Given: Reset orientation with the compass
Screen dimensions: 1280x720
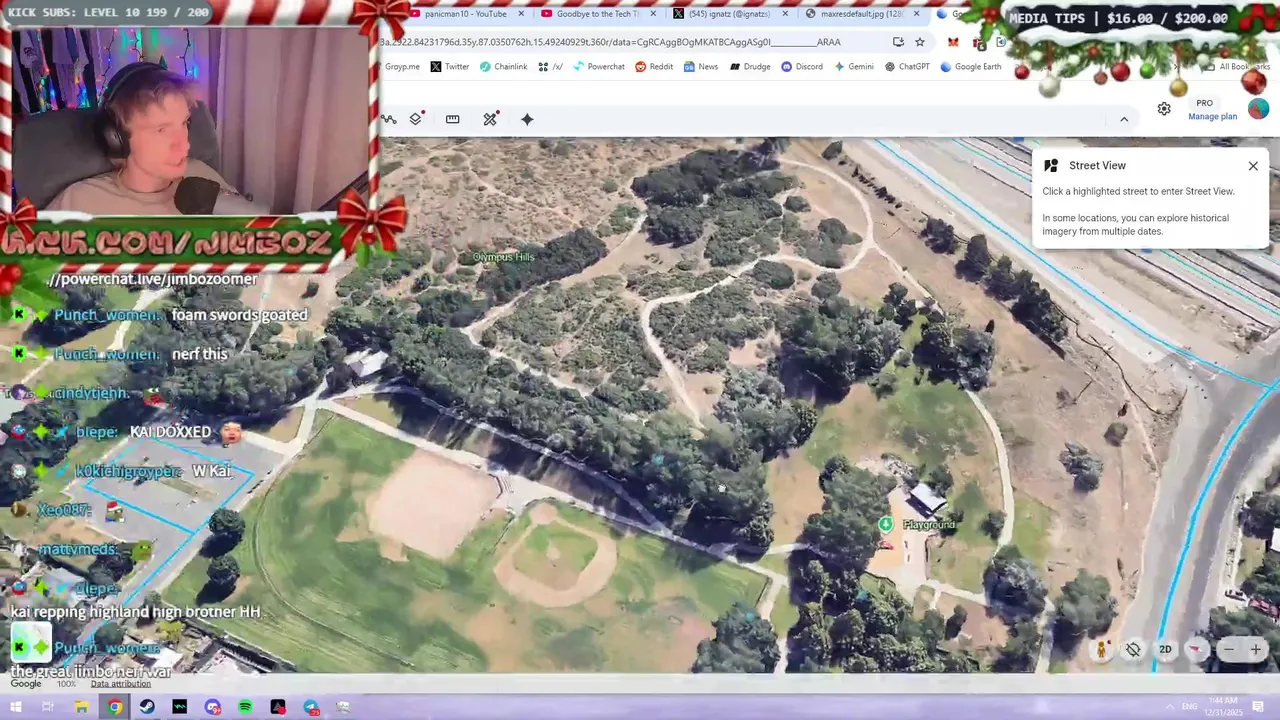Looking at the screenshot, I should tap(1196, 649).
